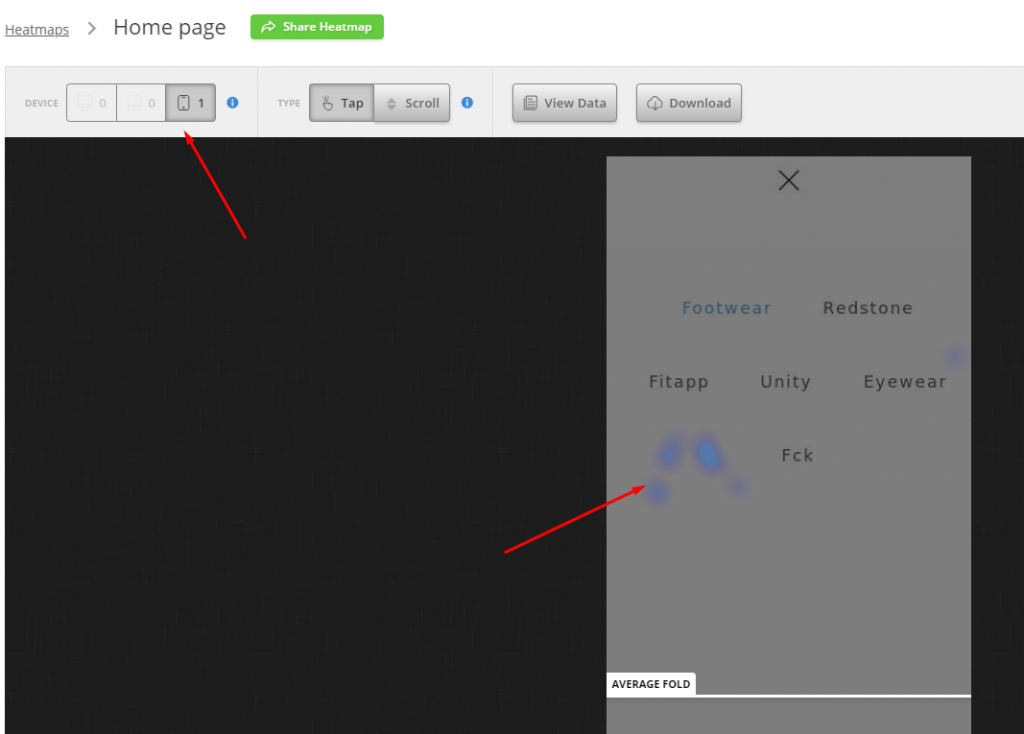Image resolution: width=1024 pixels, height=734 pixels.
Task: Go back to Heatmaps breadcrumb link
Action: [x=37, y=29]
